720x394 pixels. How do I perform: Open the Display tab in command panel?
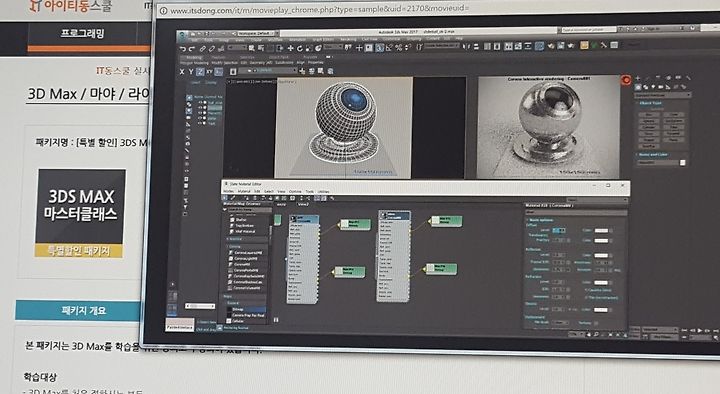(x=678, y=78)
